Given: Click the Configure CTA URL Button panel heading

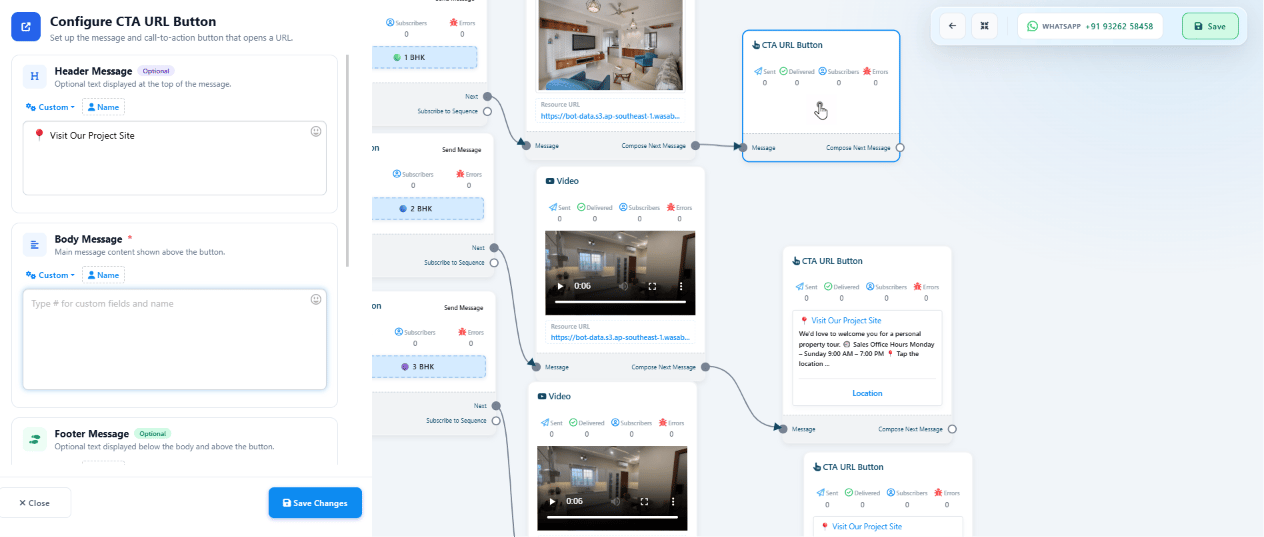Looking at the screenshot, I should (x=133, y=21).
